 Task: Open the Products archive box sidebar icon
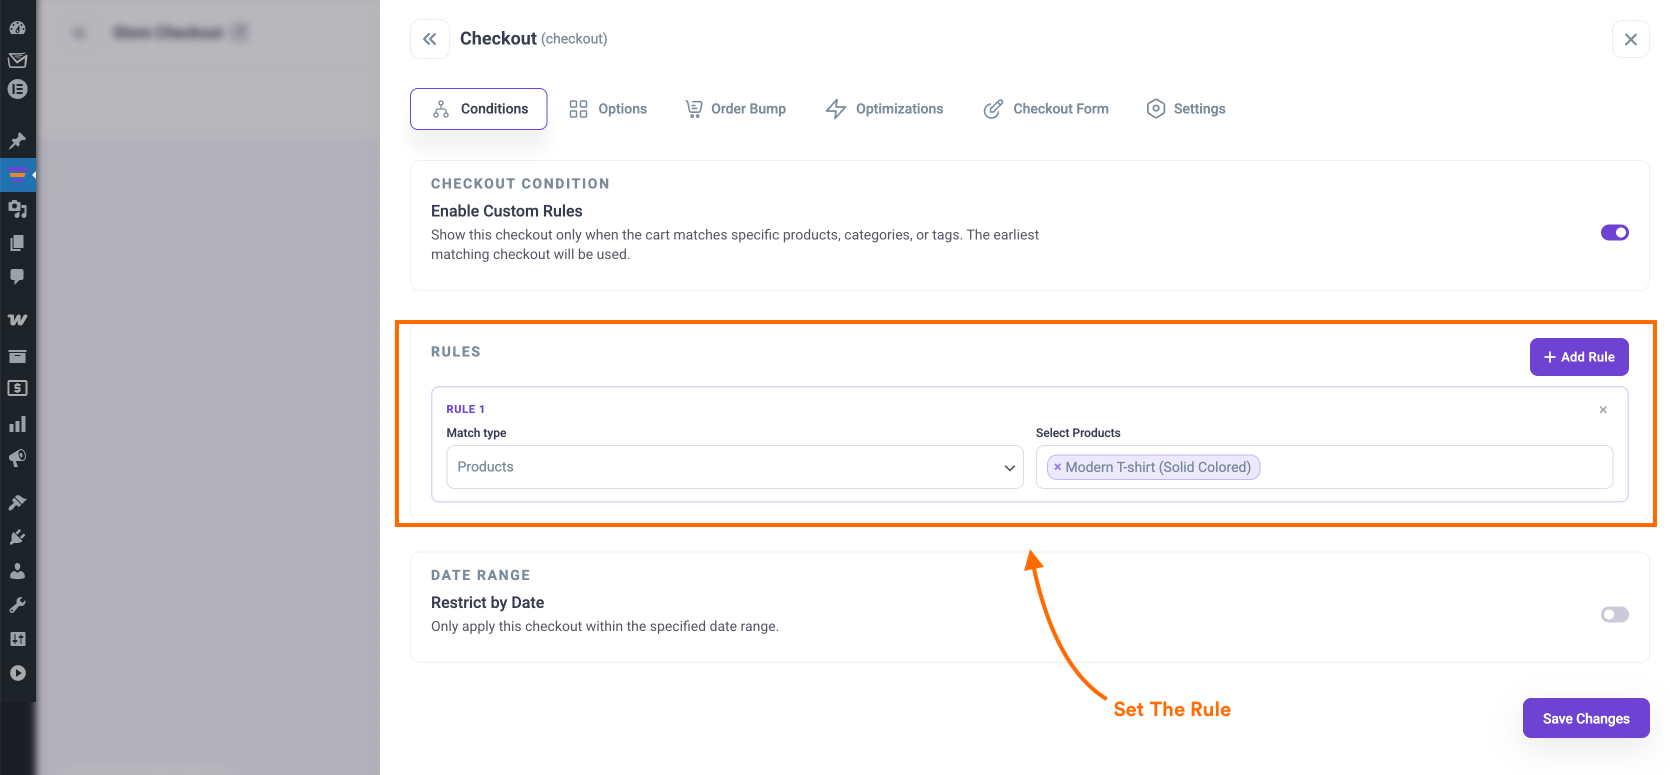pos(17,356)
